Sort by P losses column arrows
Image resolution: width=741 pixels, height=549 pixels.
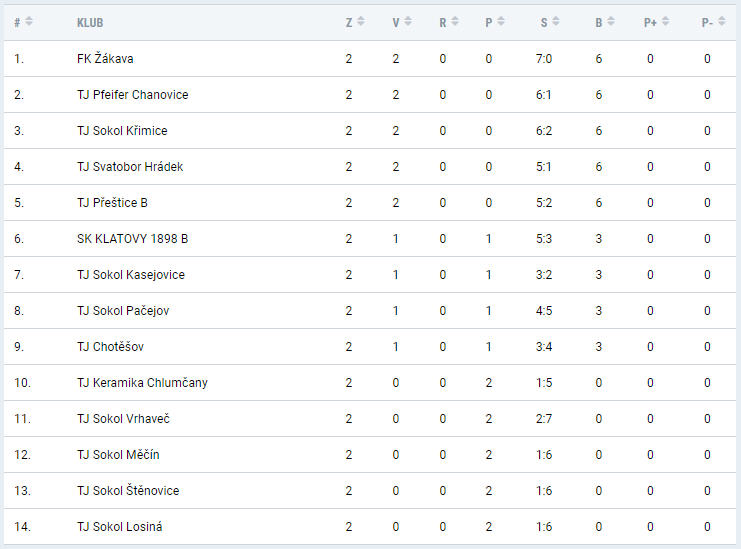click(501, 22)
